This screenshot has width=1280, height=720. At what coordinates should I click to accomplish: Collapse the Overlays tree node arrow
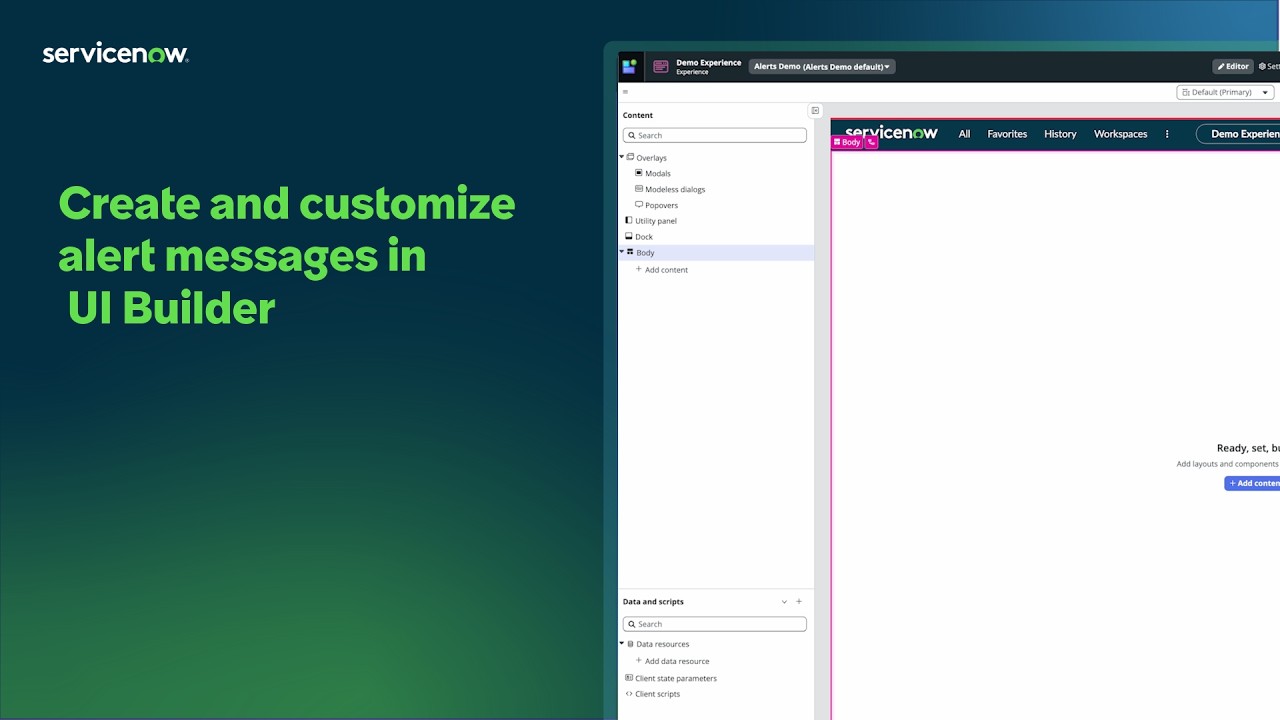(622, 157)
